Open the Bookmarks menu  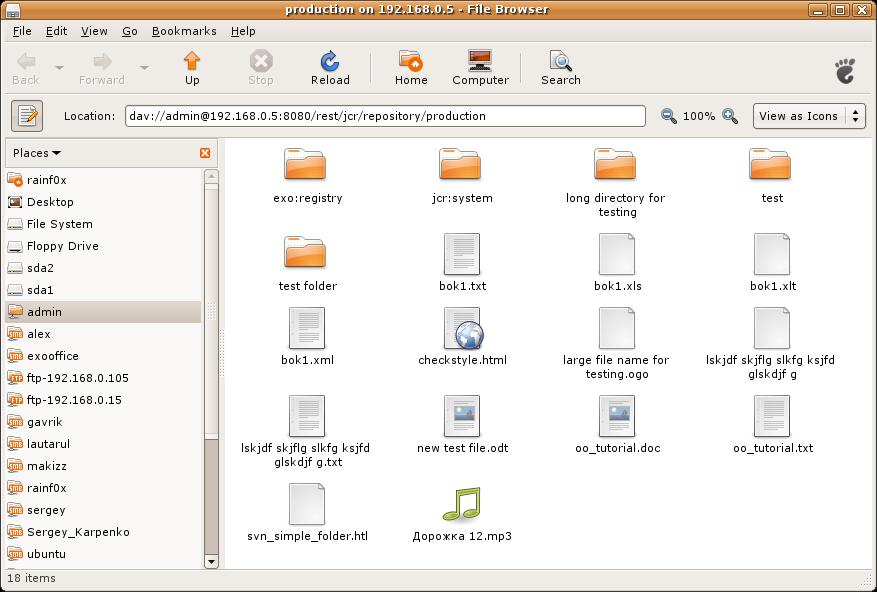(x=184, y=31)
